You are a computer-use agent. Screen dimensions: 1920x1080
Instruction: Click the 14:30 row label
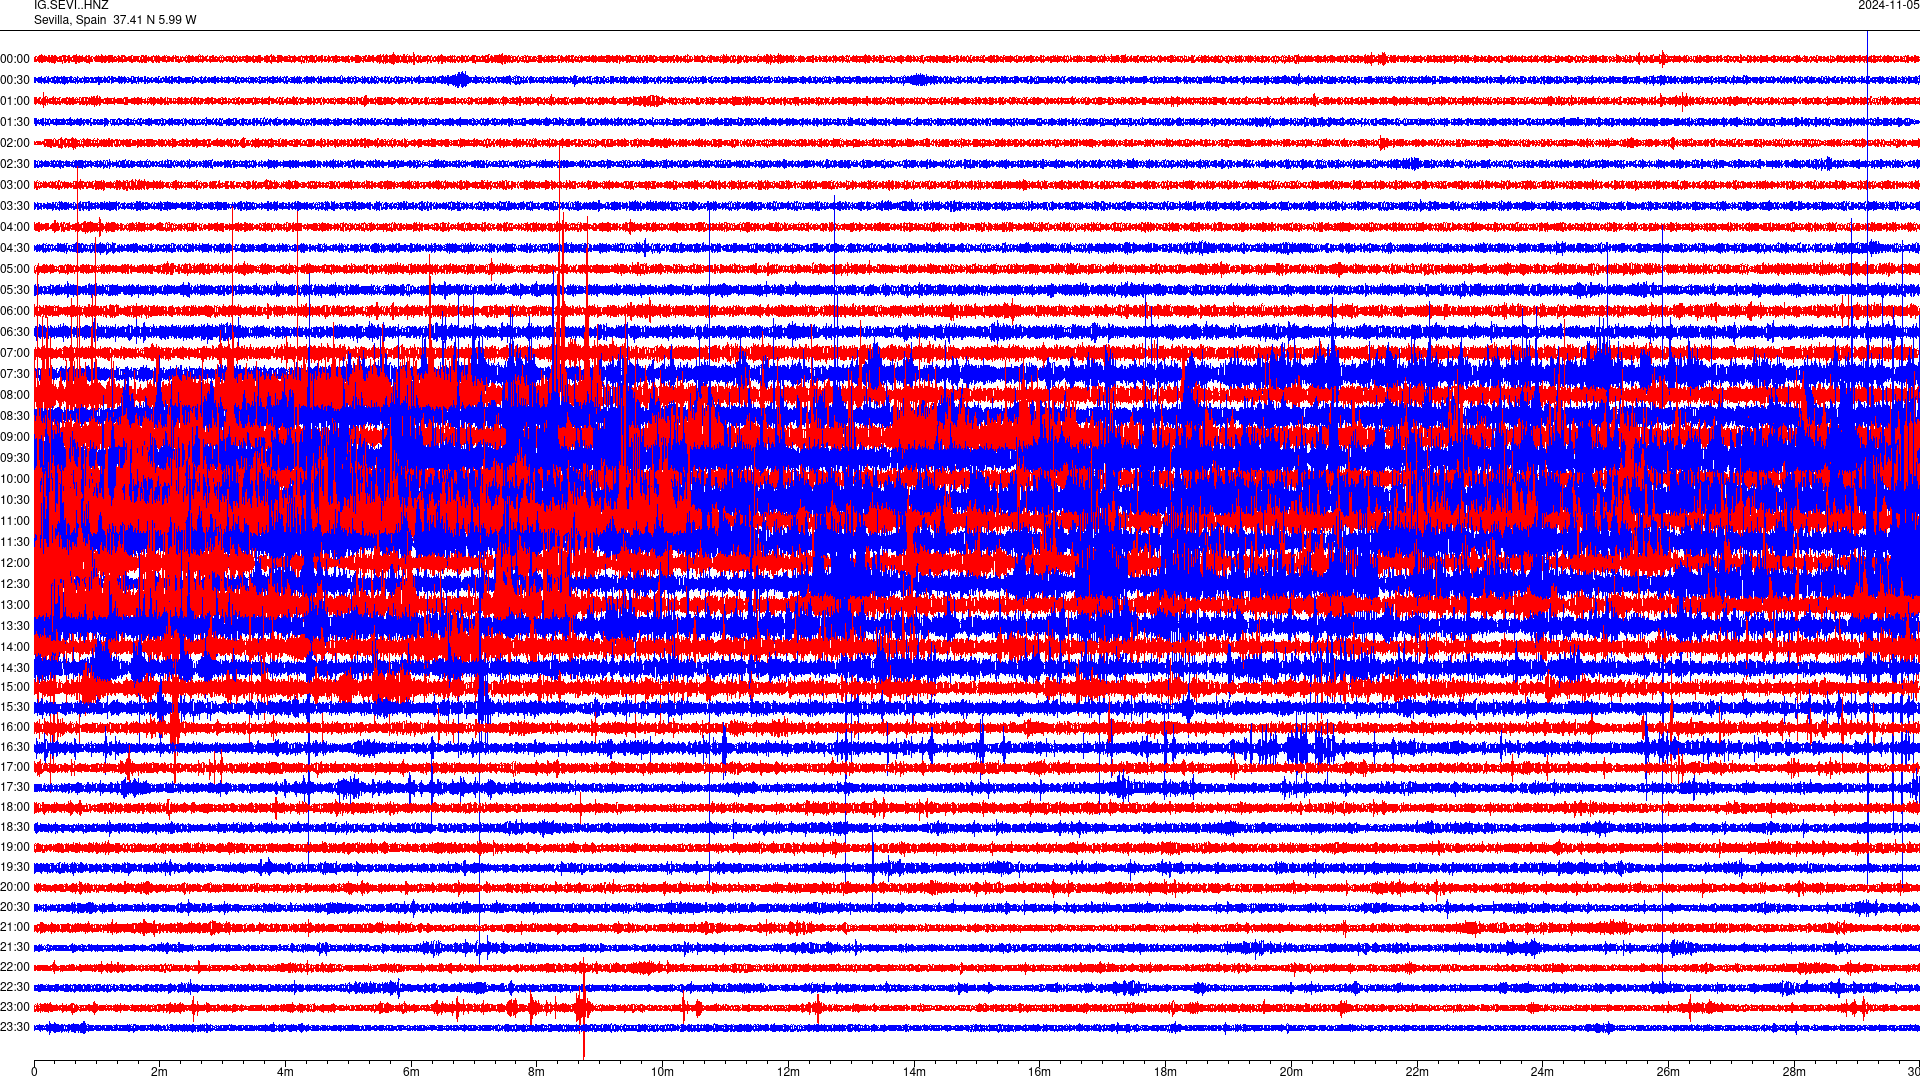click(x=15, y=668)
